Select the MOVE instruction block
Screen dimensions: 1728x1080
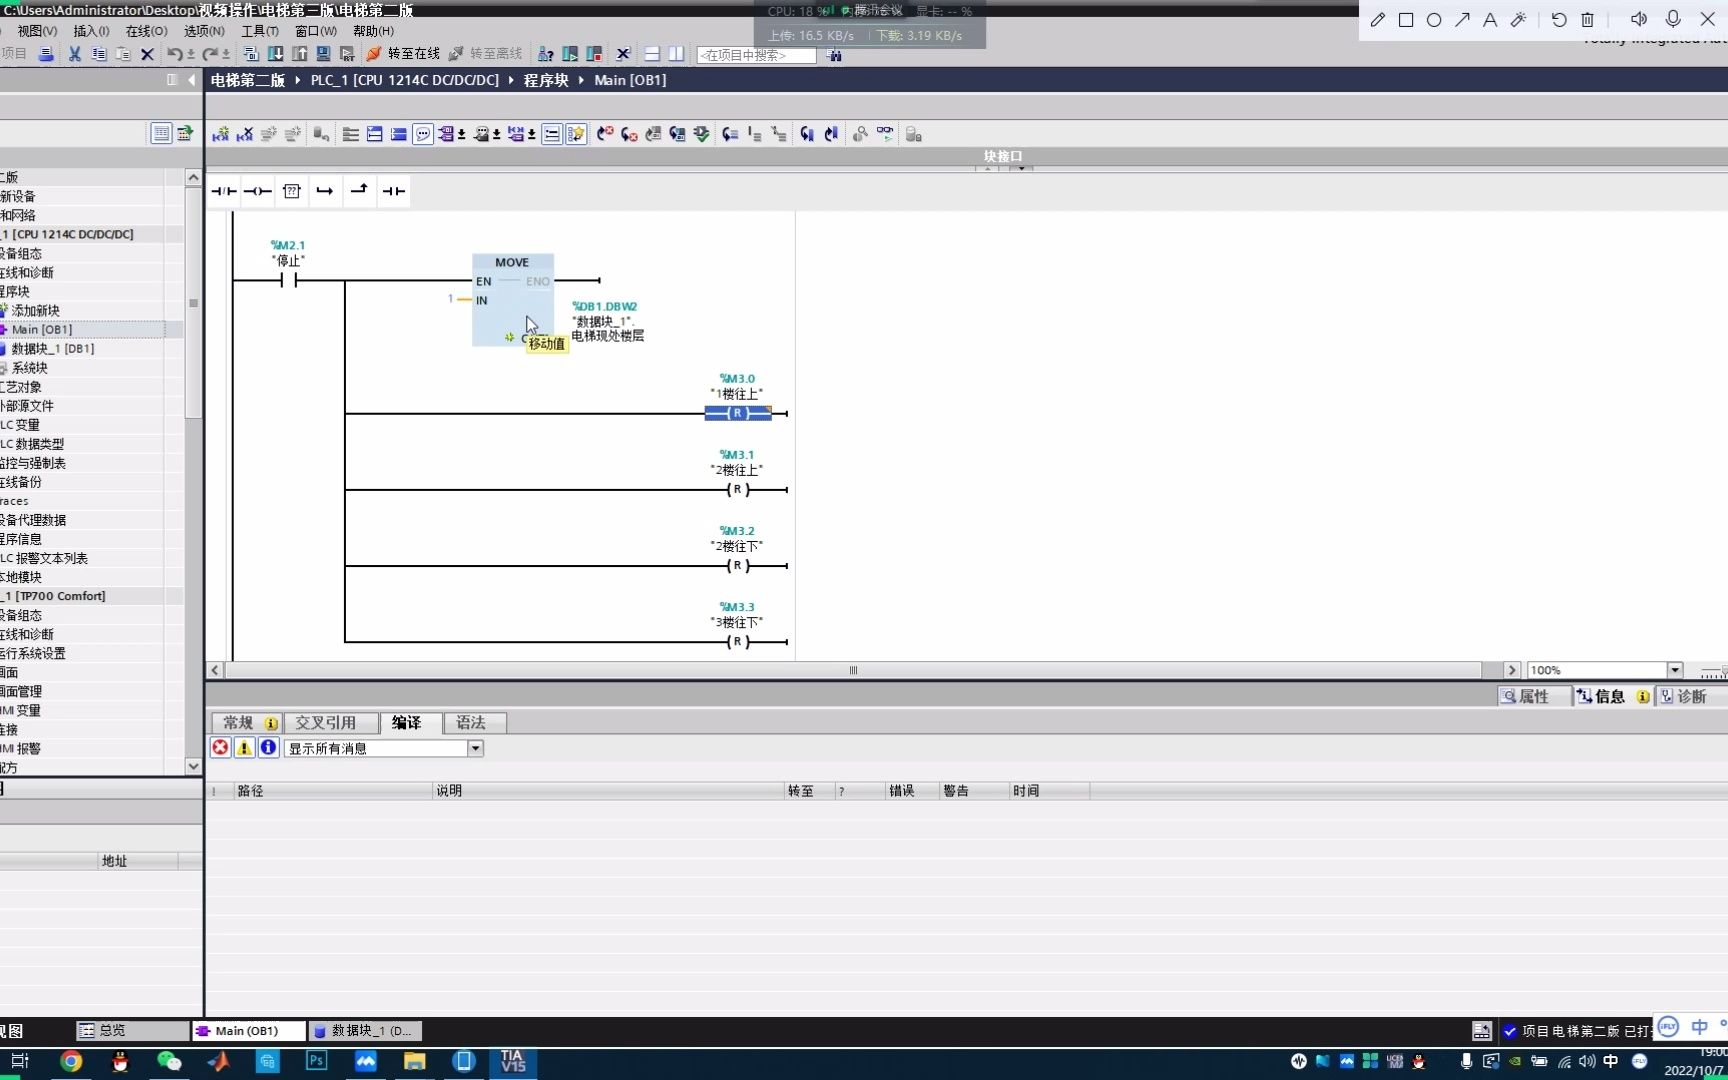[512, 300]
